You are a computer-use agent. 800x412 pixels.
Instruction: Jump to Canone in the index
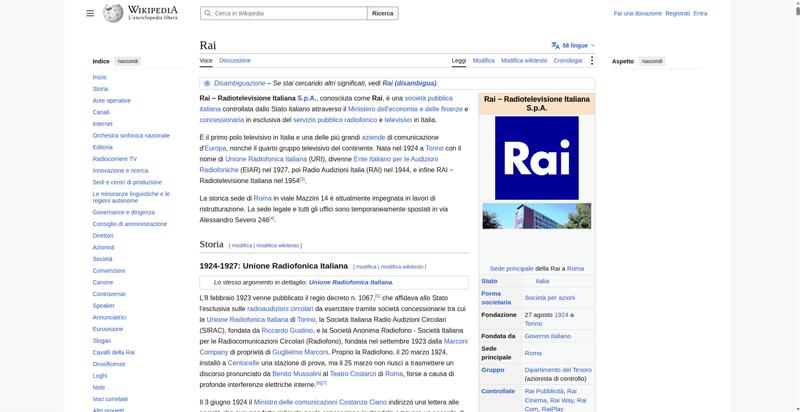[103, 282]
